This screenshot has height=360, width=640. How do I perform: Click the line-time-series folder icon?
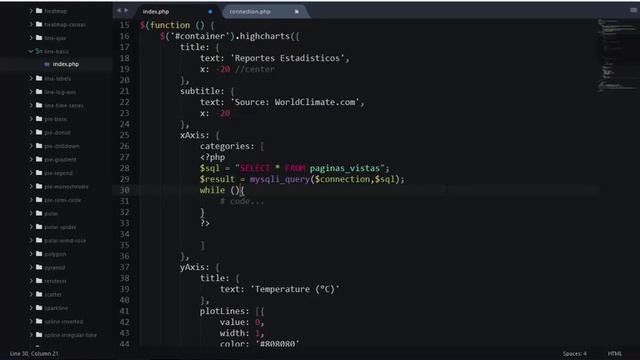tap(39, 105)
